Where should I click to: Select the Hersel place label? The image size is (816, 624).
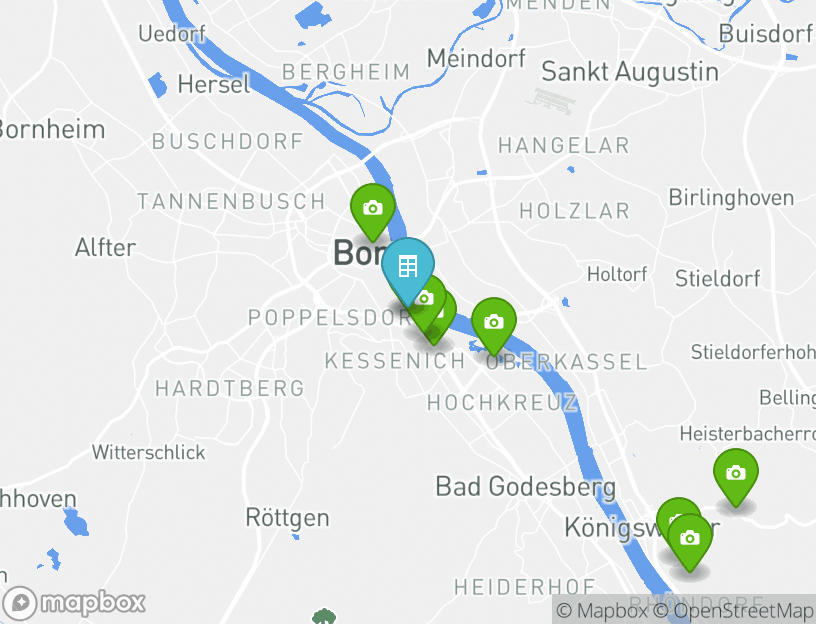(x=214, y=84)
